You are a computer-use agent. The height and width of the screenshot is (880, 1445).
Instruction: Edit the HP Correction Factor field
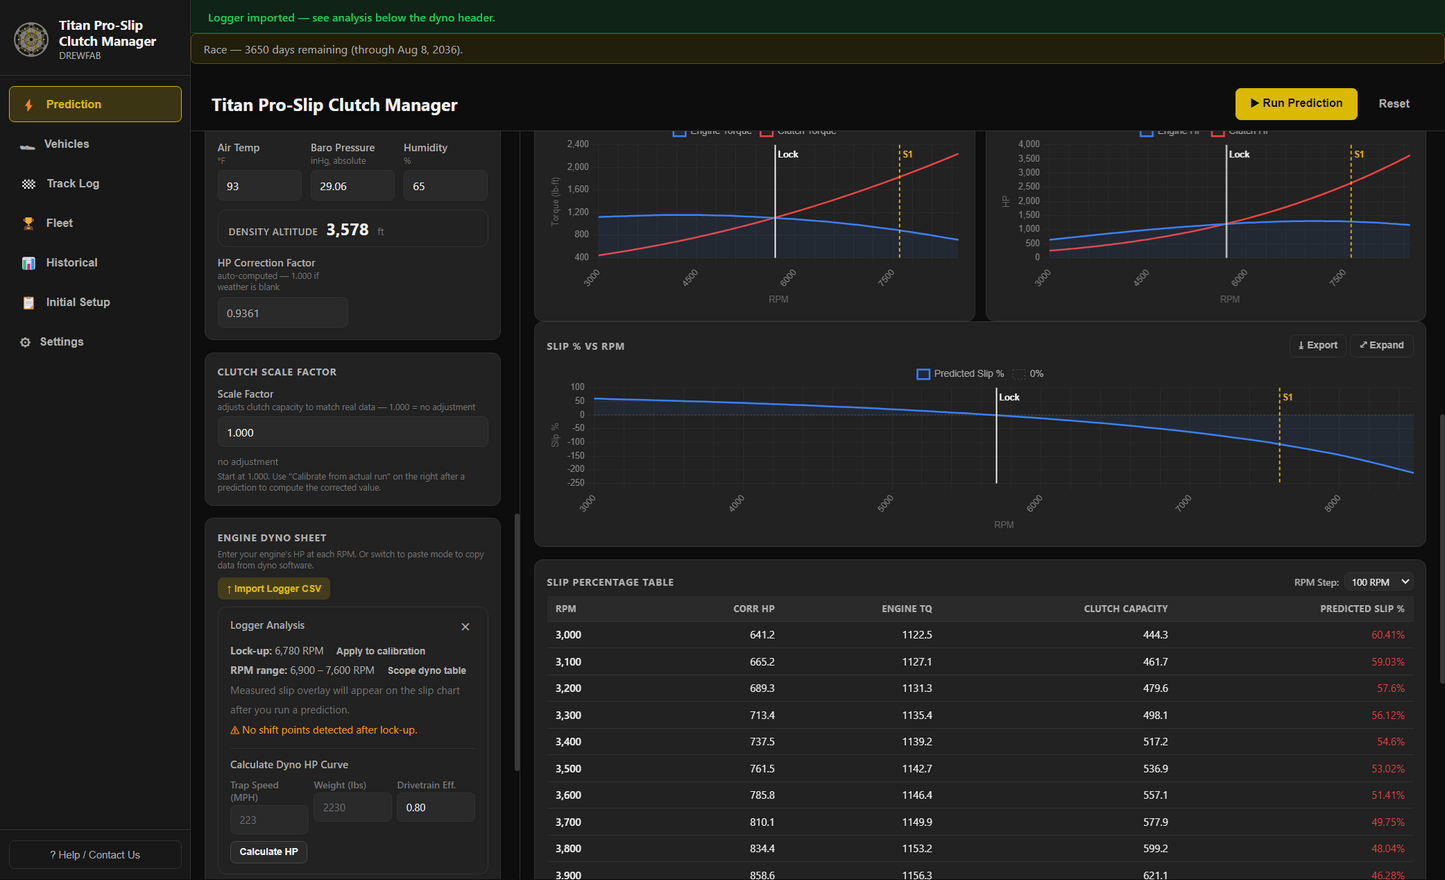click(x=283, y=313)
